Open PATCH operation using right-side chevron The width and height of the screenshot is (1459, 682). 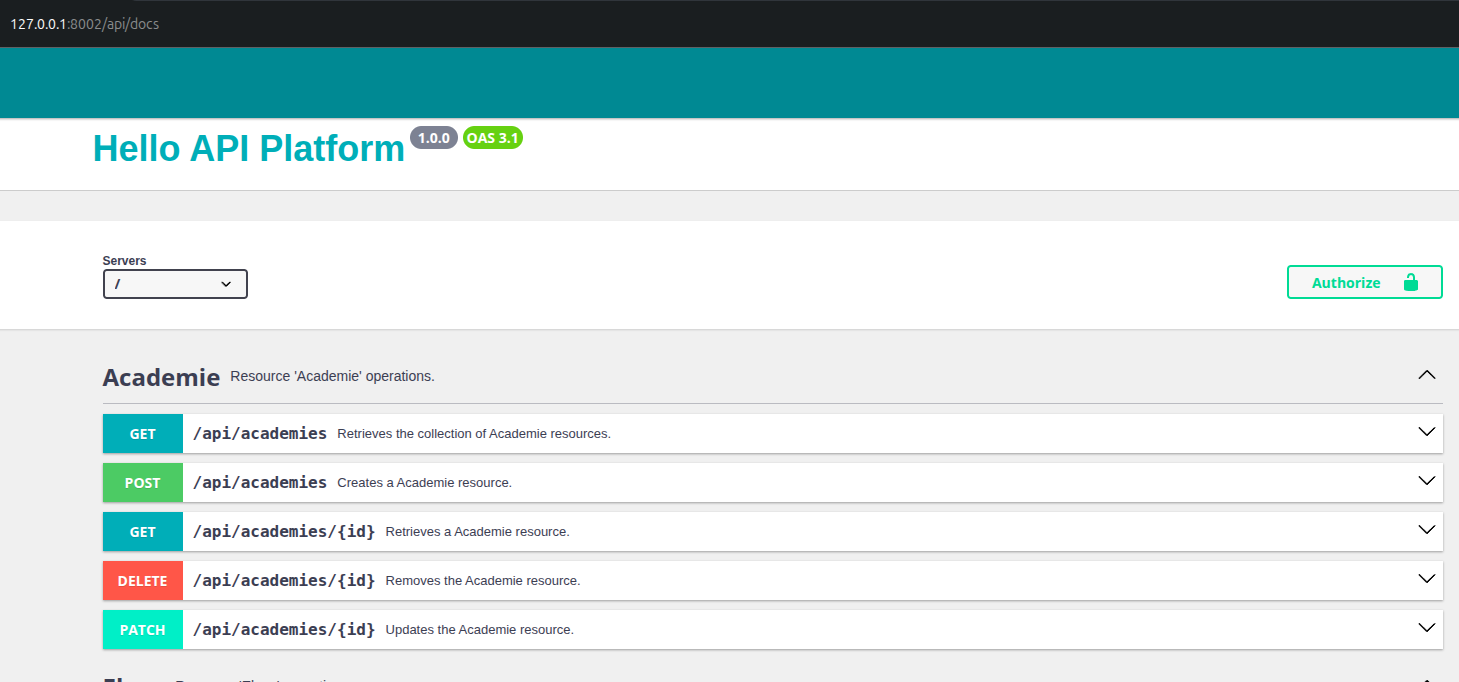point(1427,628)
